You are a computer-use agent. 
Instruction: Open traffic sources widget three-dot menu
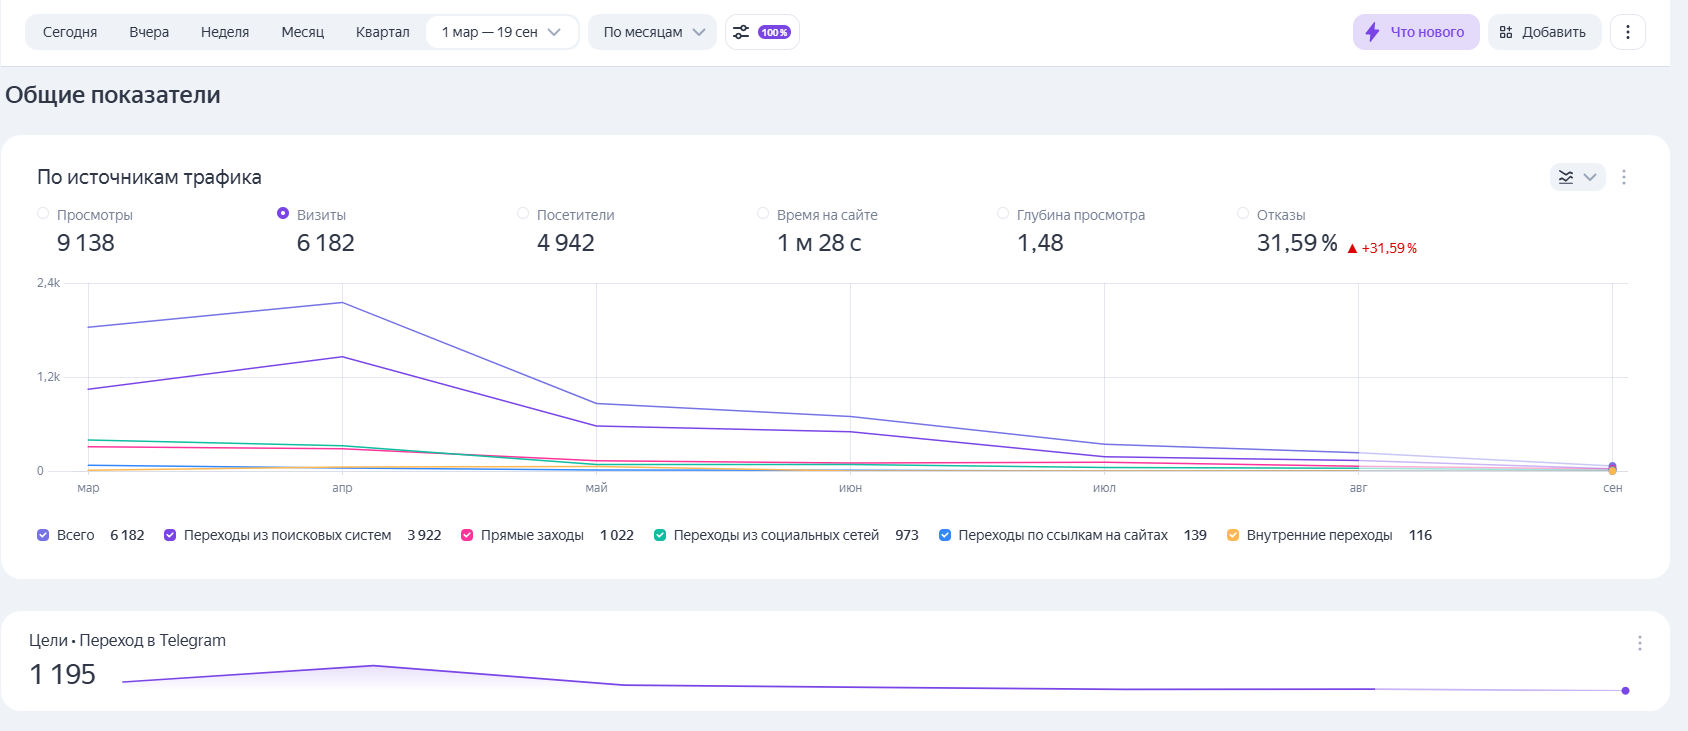(x=1623, y=177)
